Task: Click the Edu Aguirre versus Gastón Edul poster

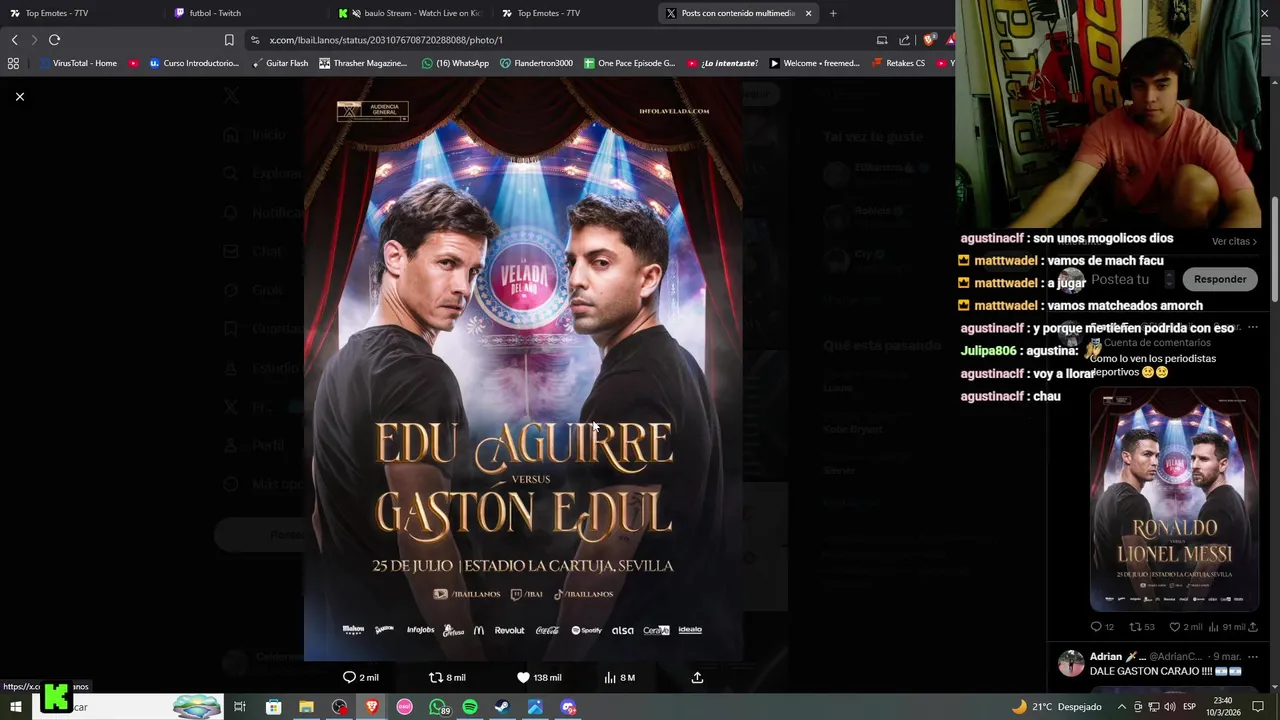Action: tap(523, 370)
